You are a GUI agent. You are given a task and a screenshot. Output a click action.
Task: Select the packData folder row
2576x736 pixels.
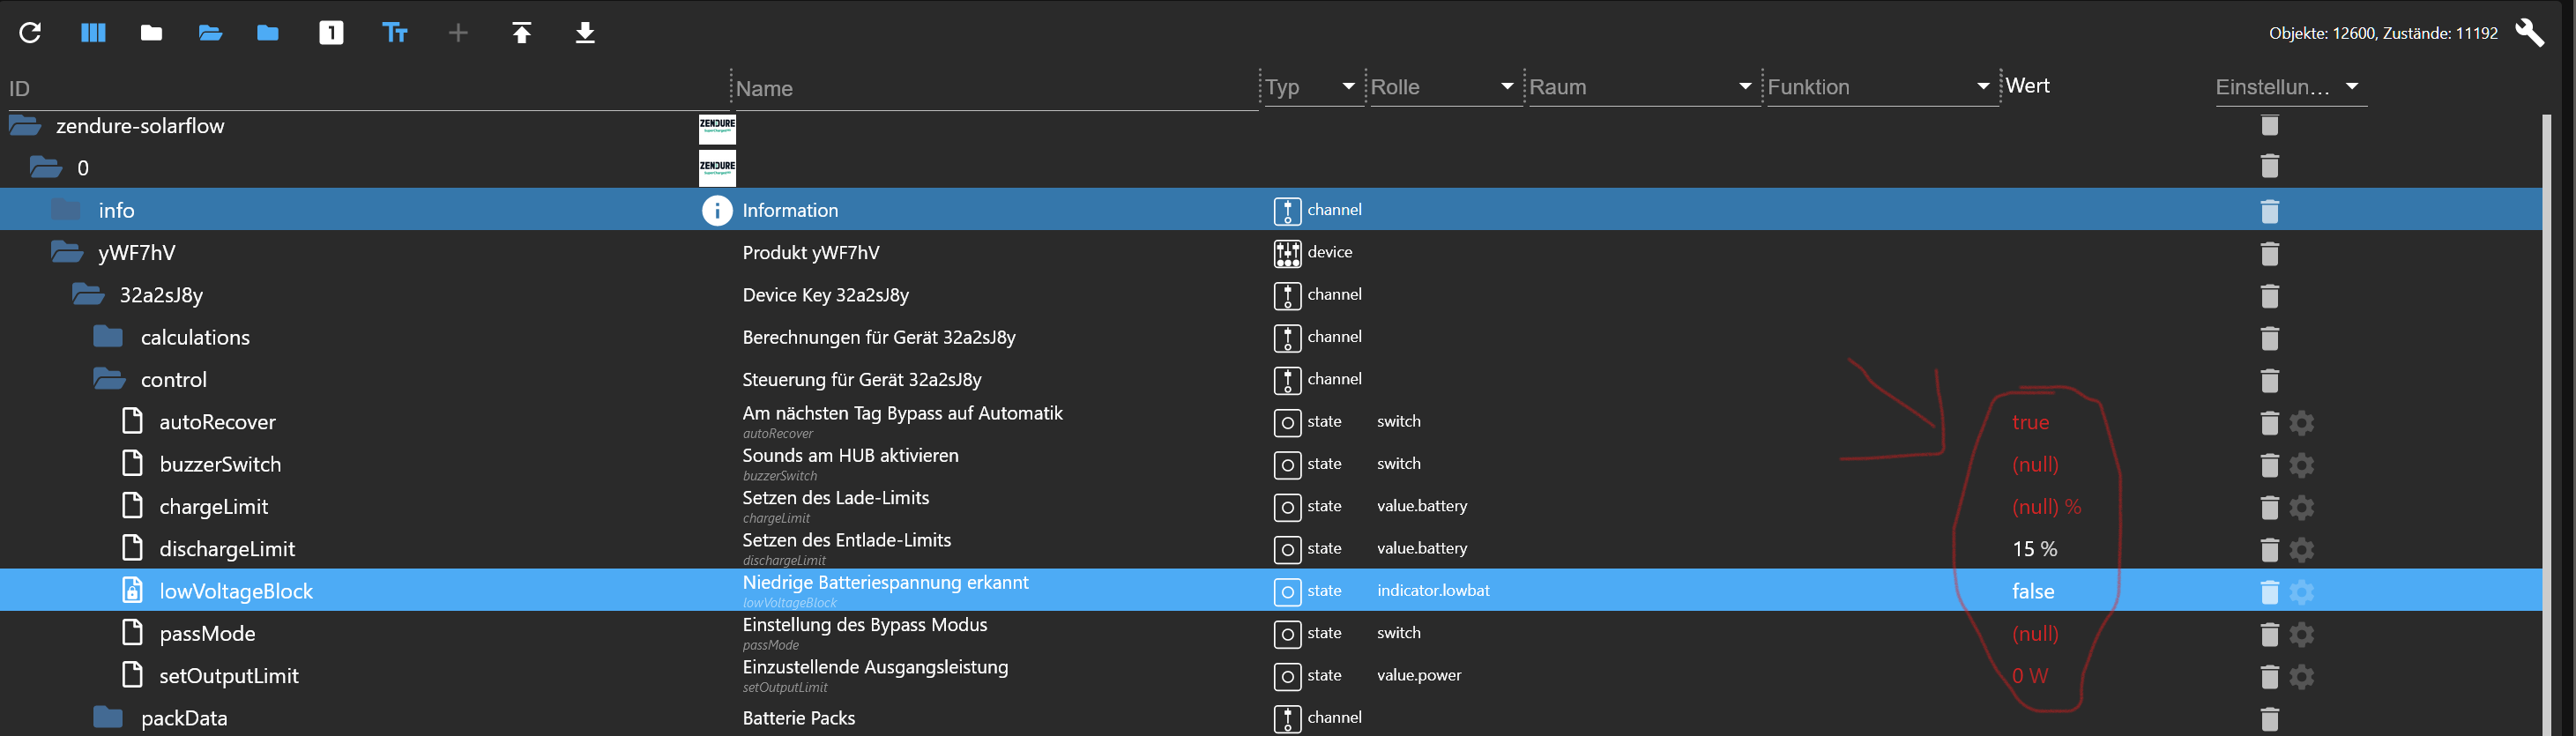coord(184,718)
